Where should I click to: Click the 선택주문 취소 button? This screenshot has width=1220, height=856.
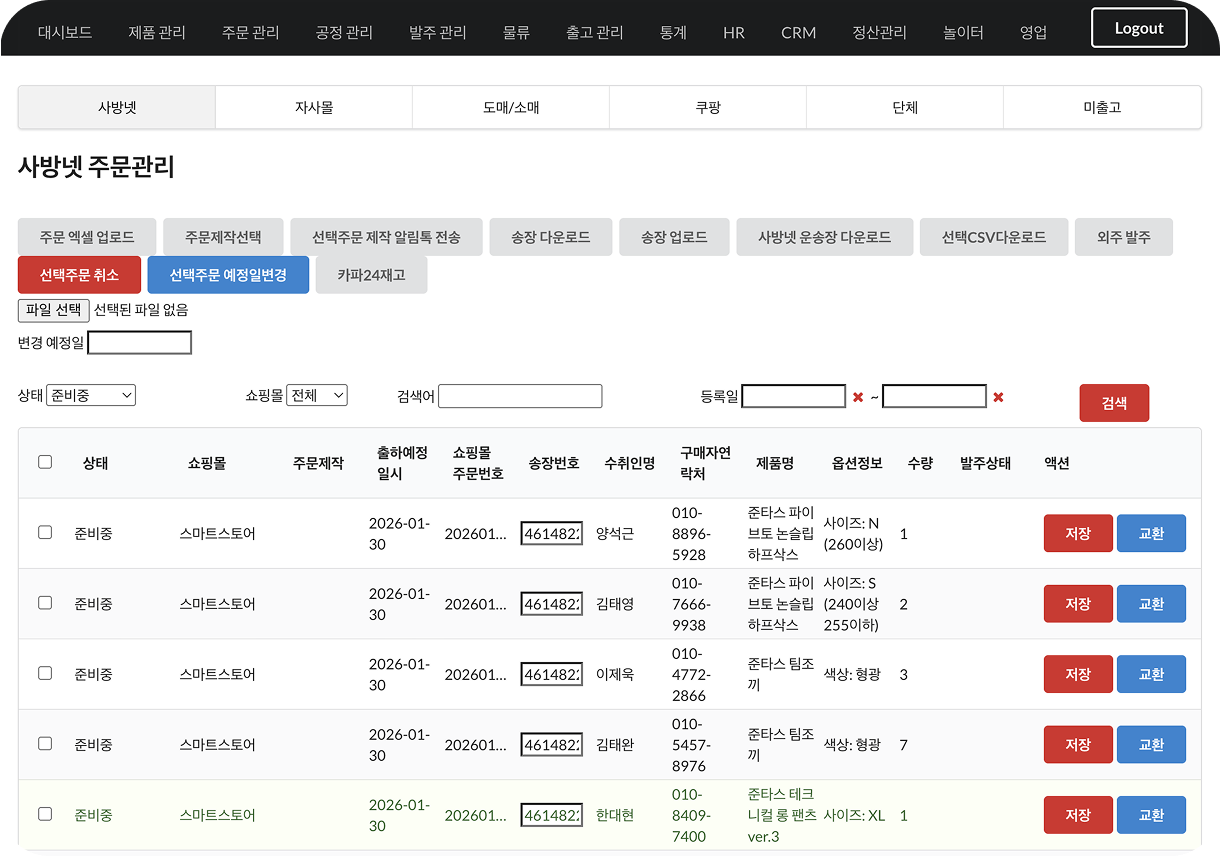click(x=80, y=275)
